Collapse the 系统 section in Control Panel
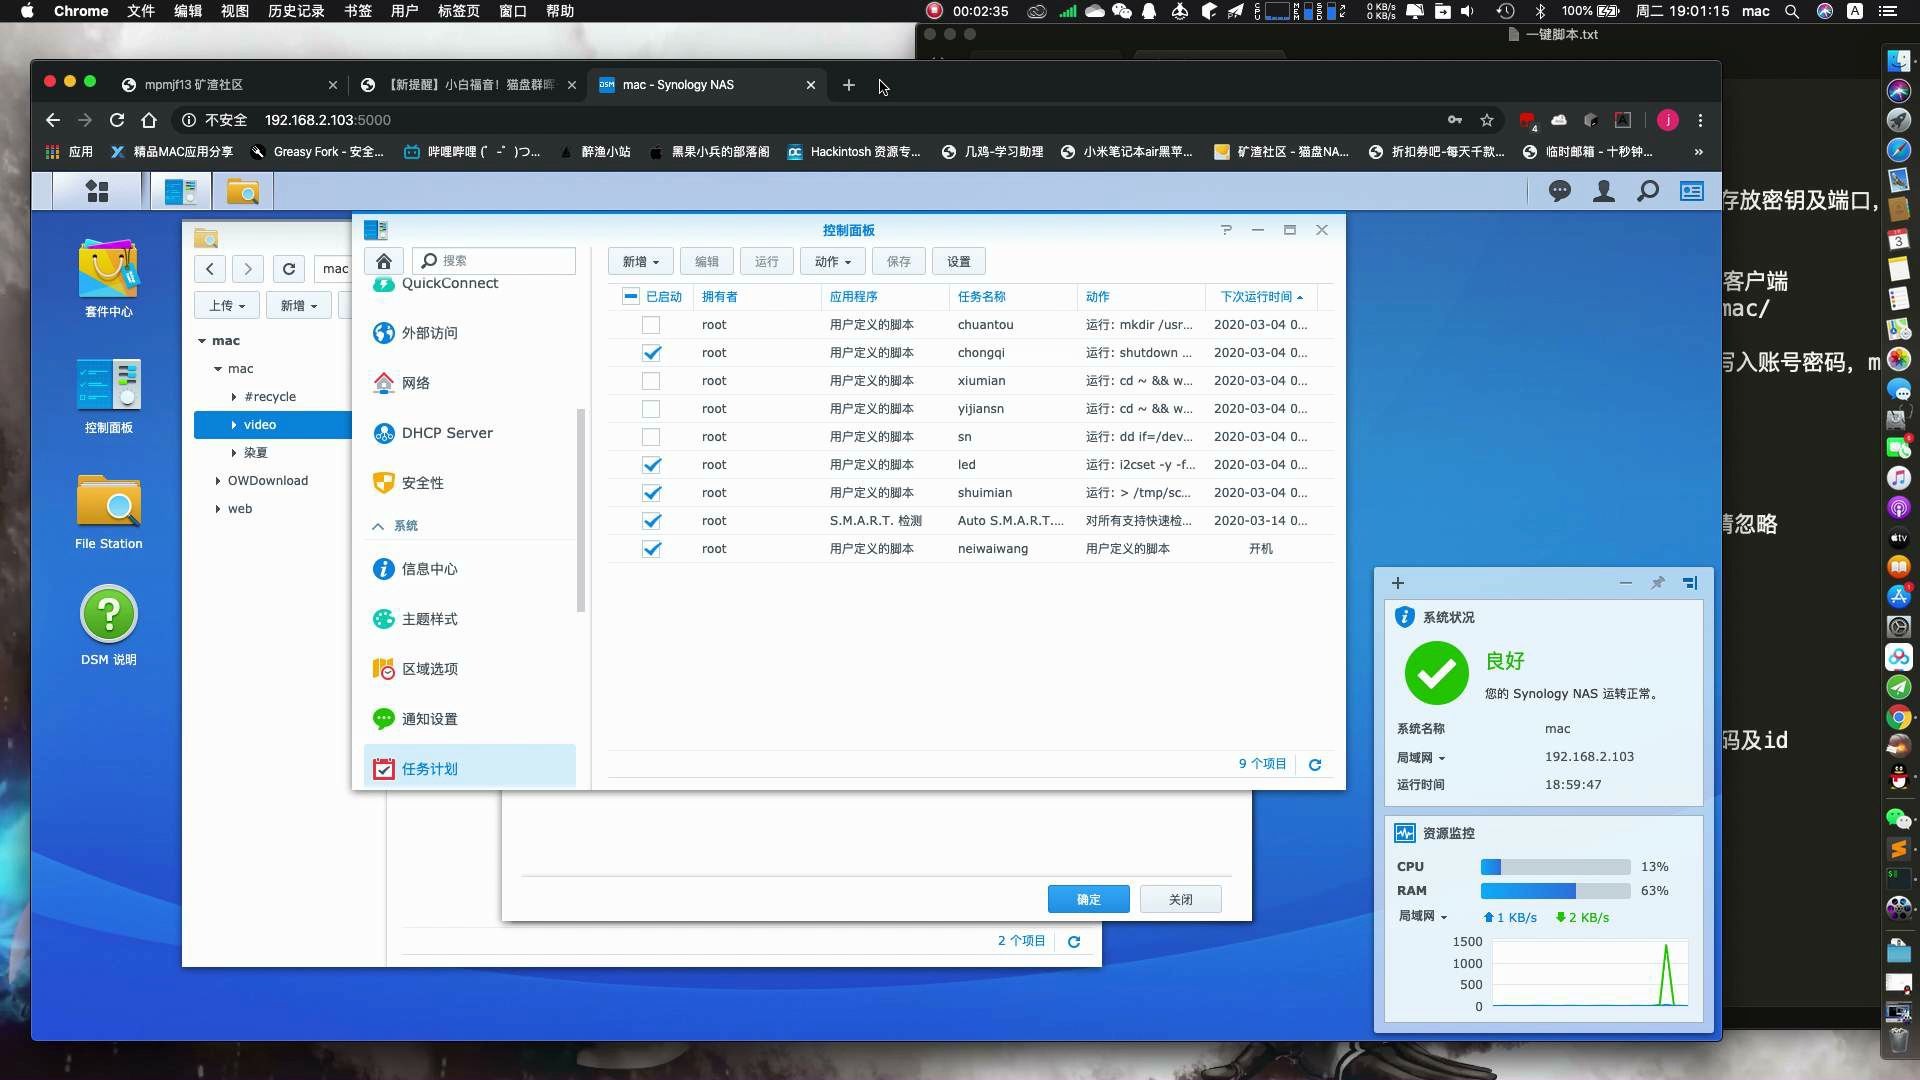Image resolution: width=1920 pixels, height=1080 pixels. (x=378, y=526)
